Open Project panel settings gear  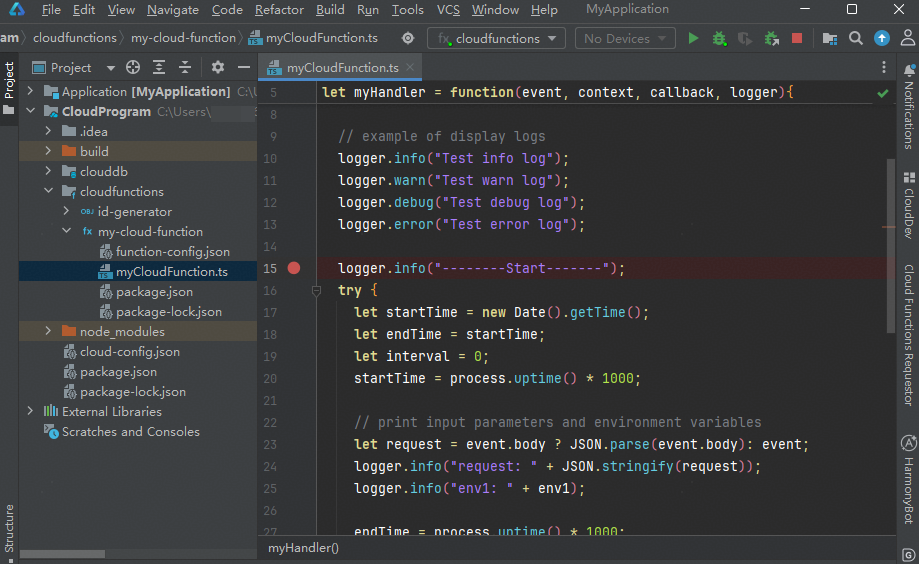(218, 68)
